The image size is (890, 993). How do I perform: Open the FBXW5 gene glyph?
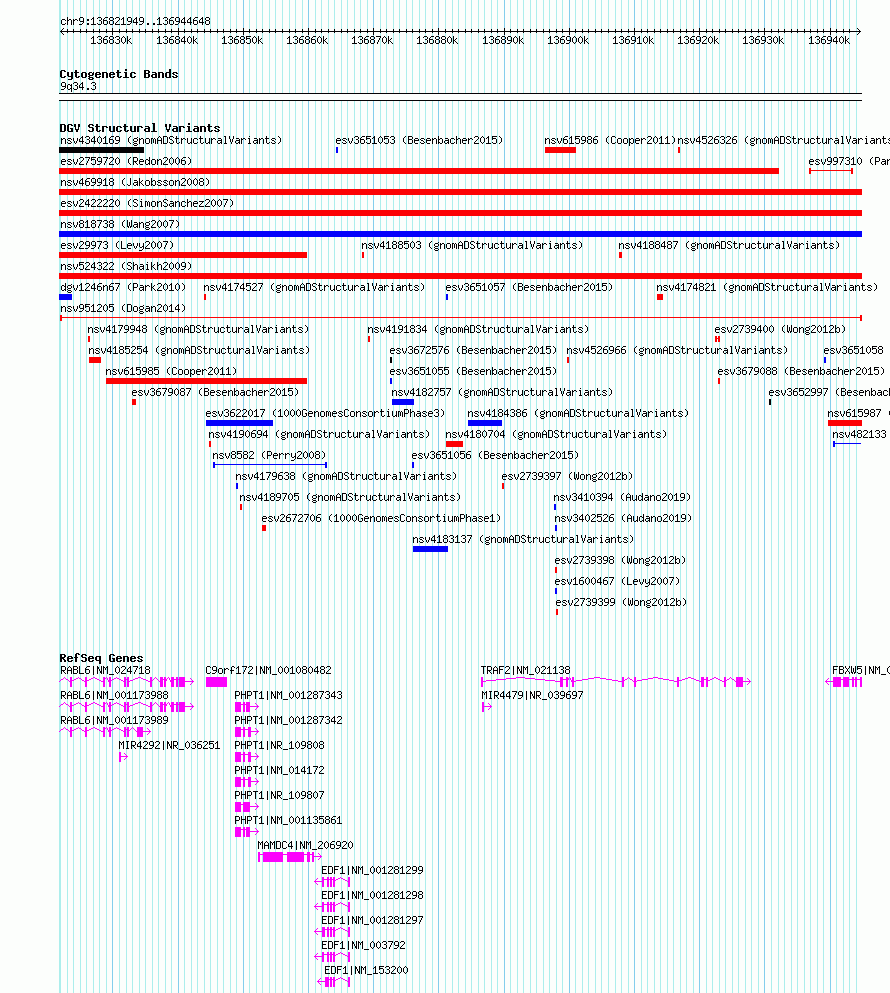click(x=844, y=682)
